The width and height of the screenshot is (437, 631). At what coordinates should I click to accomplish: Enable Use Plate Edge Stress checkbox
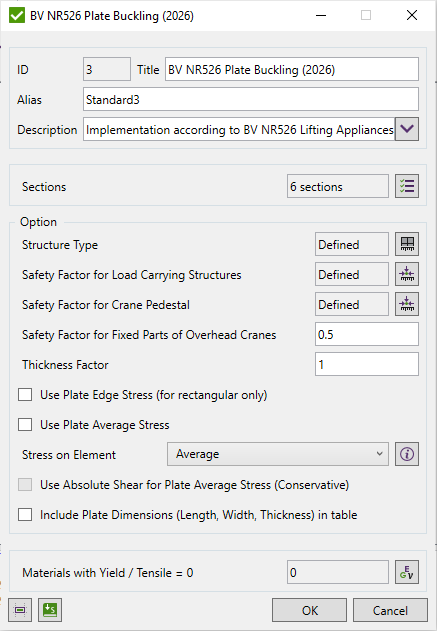[x=25, y=395]
